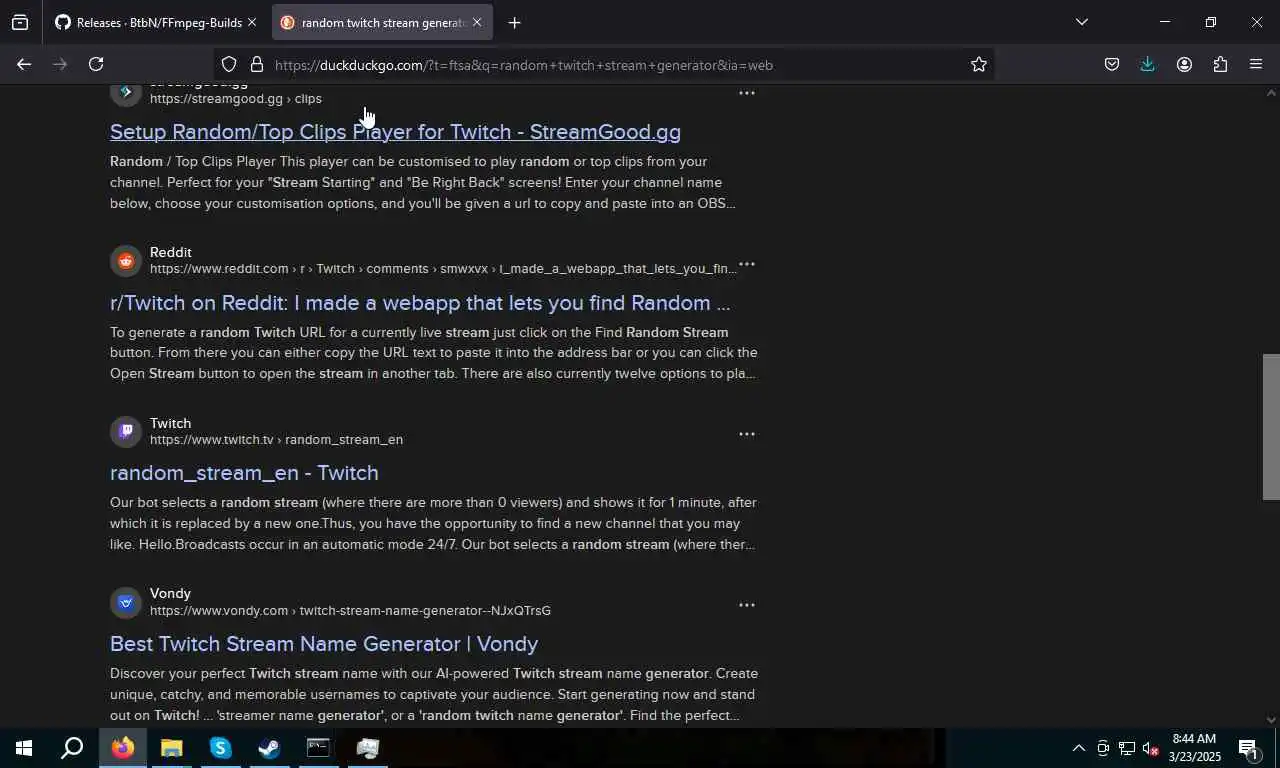Viewport: 1280px width, 768px height.
Task: Save page to Pocket
Action: tap(1111, 65)
